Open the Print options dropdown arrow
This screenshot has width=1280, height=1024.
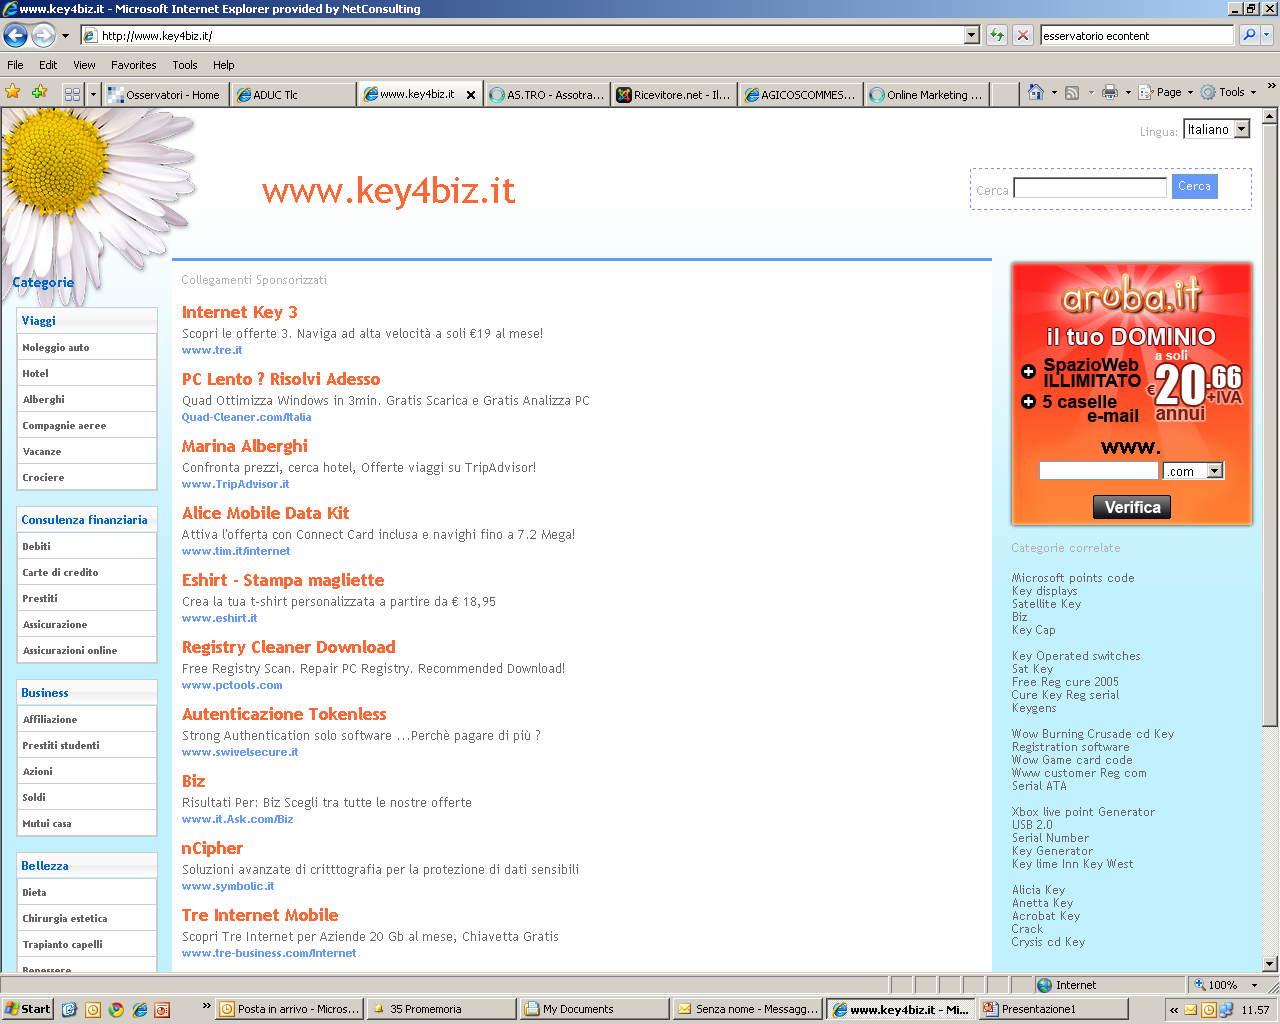point(1128,92)
